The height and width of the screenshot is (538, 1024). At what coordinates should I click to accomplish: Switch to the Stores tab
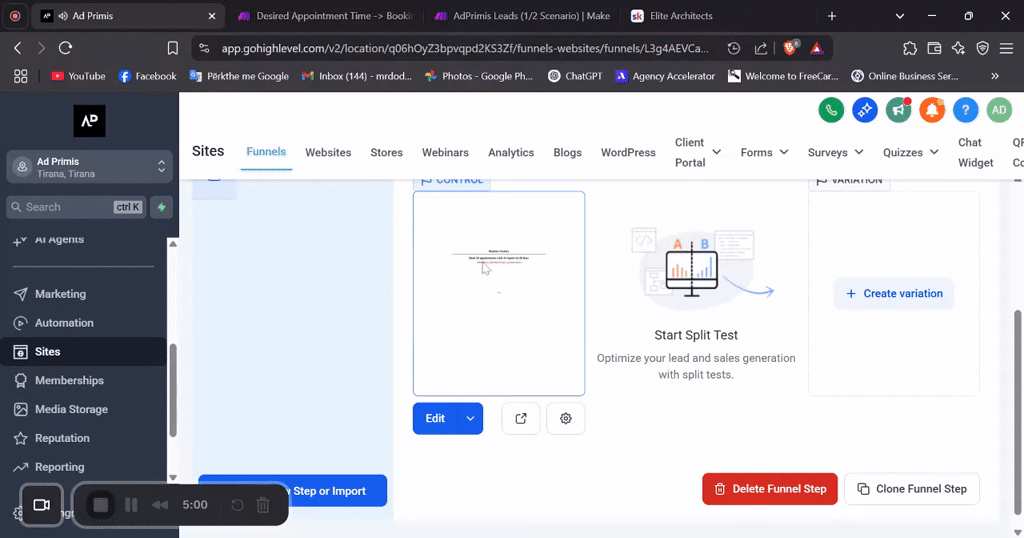point(387,152)
